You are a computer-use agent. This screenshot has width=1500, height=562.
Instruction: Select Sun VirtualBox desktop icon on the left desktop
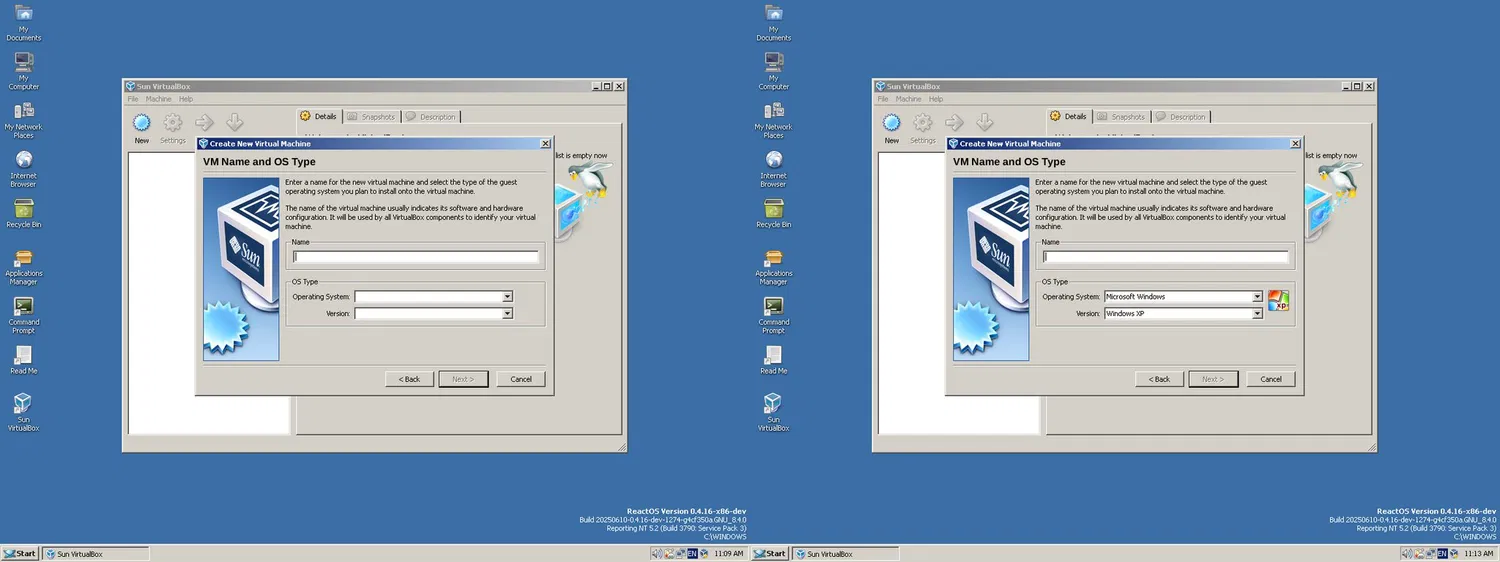tap(23, 412)
